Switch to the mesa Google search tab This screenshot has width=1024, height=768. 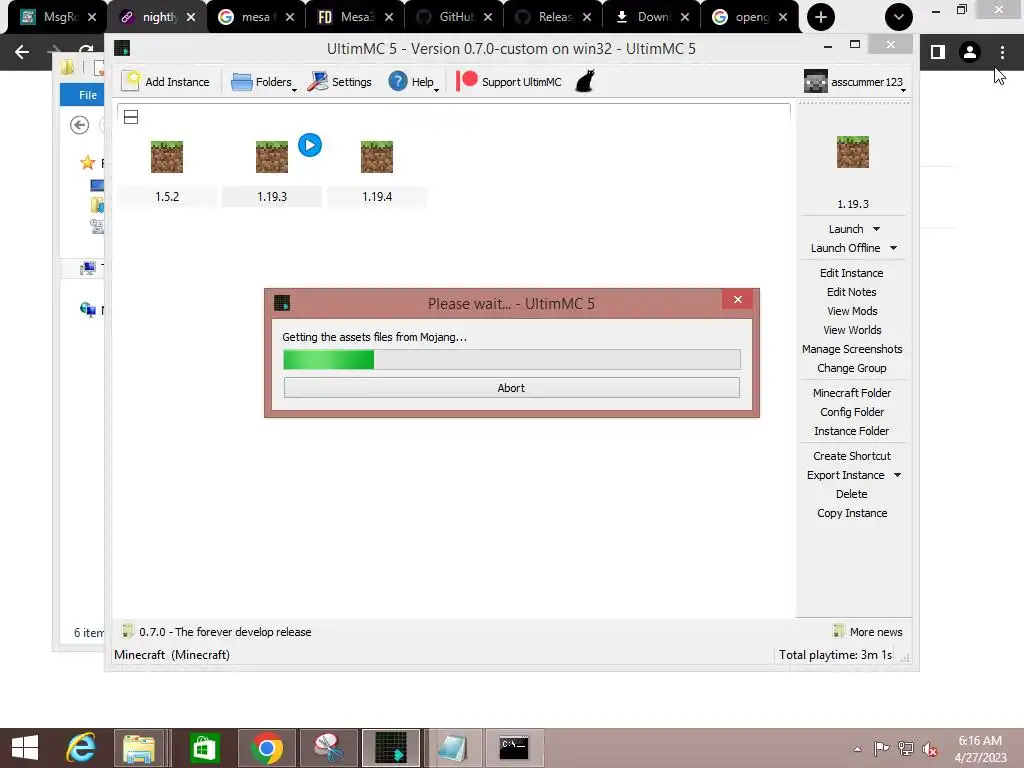256,17
